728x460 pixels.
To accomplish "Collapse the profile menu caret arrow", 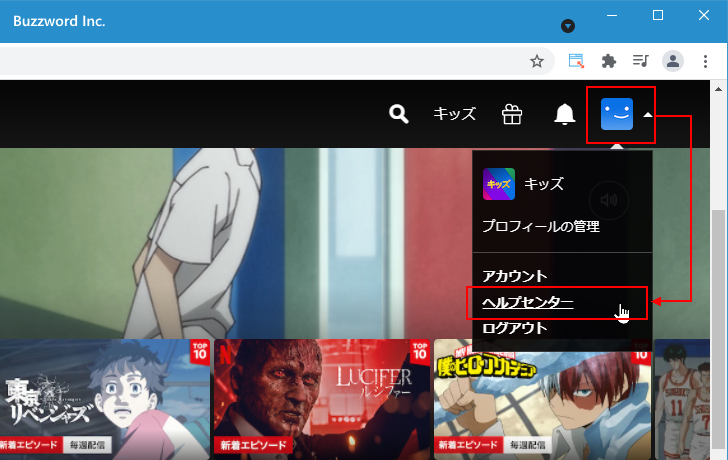I will [648, 115].
